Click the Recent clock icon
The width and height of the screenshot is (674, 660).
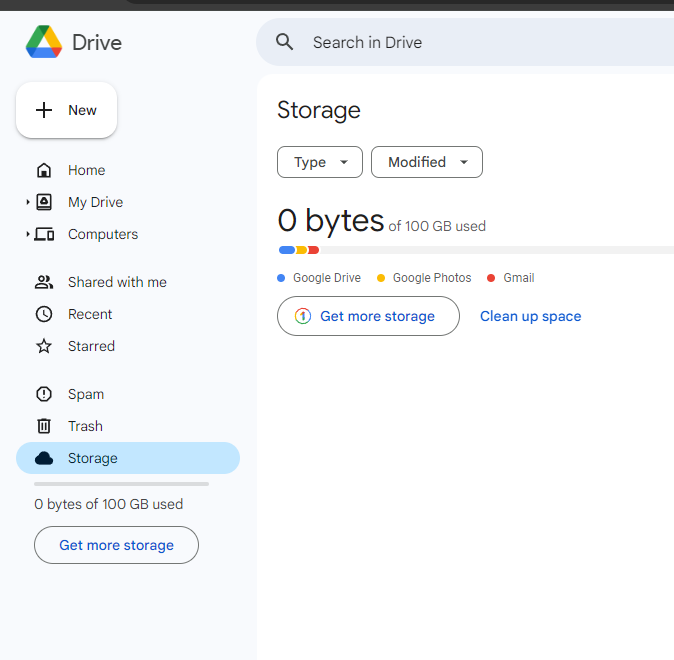tap(44, 314)
